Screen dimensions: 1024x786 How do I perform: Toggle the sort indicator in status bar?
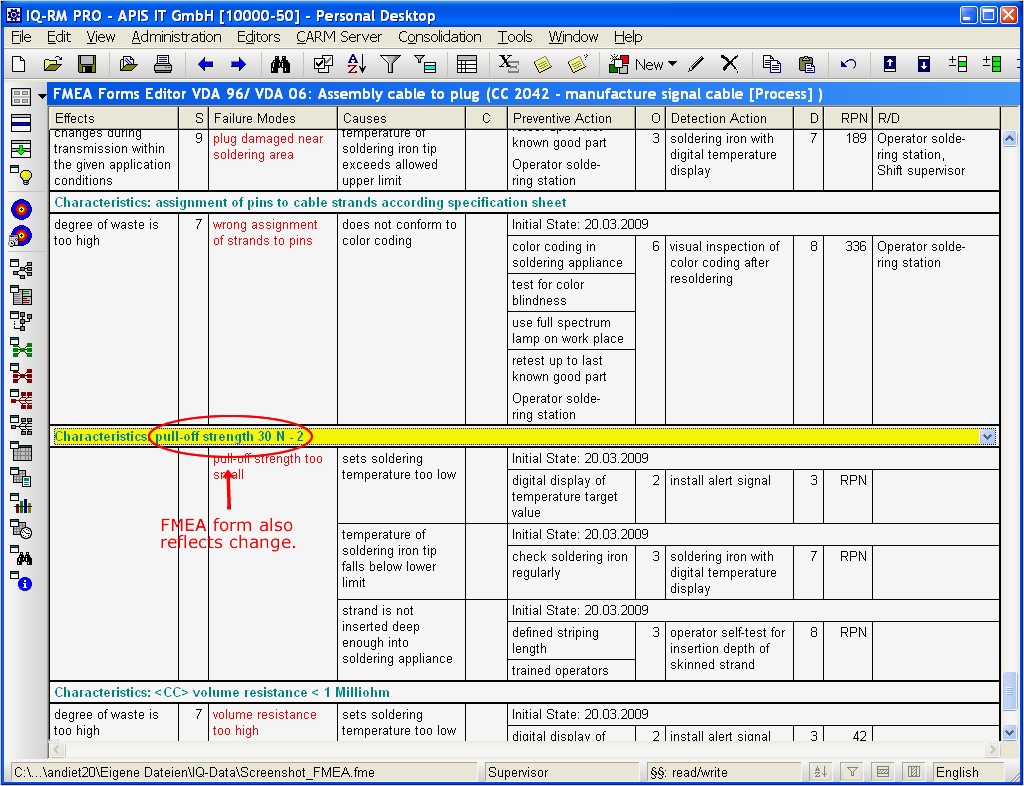point(820,772)
